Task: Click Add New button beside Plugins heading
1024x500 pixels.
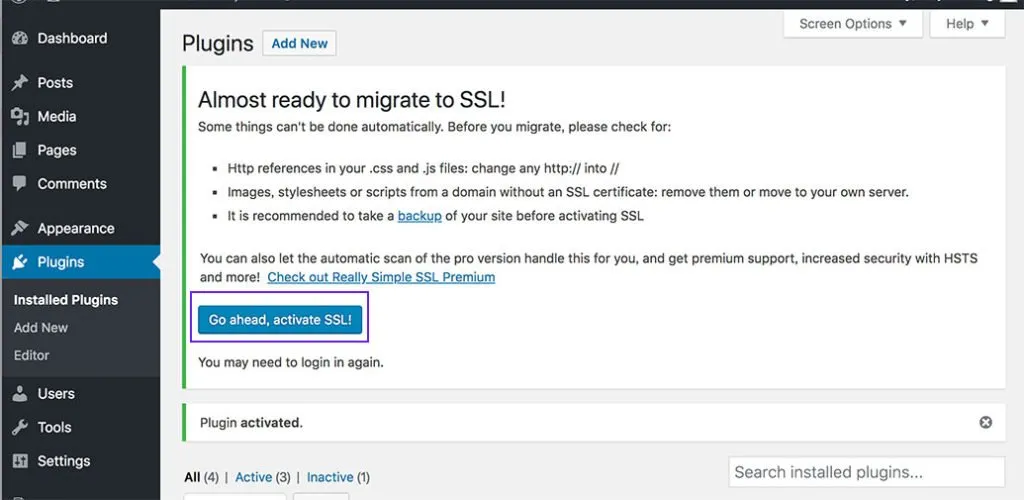Action: [299, 44]
